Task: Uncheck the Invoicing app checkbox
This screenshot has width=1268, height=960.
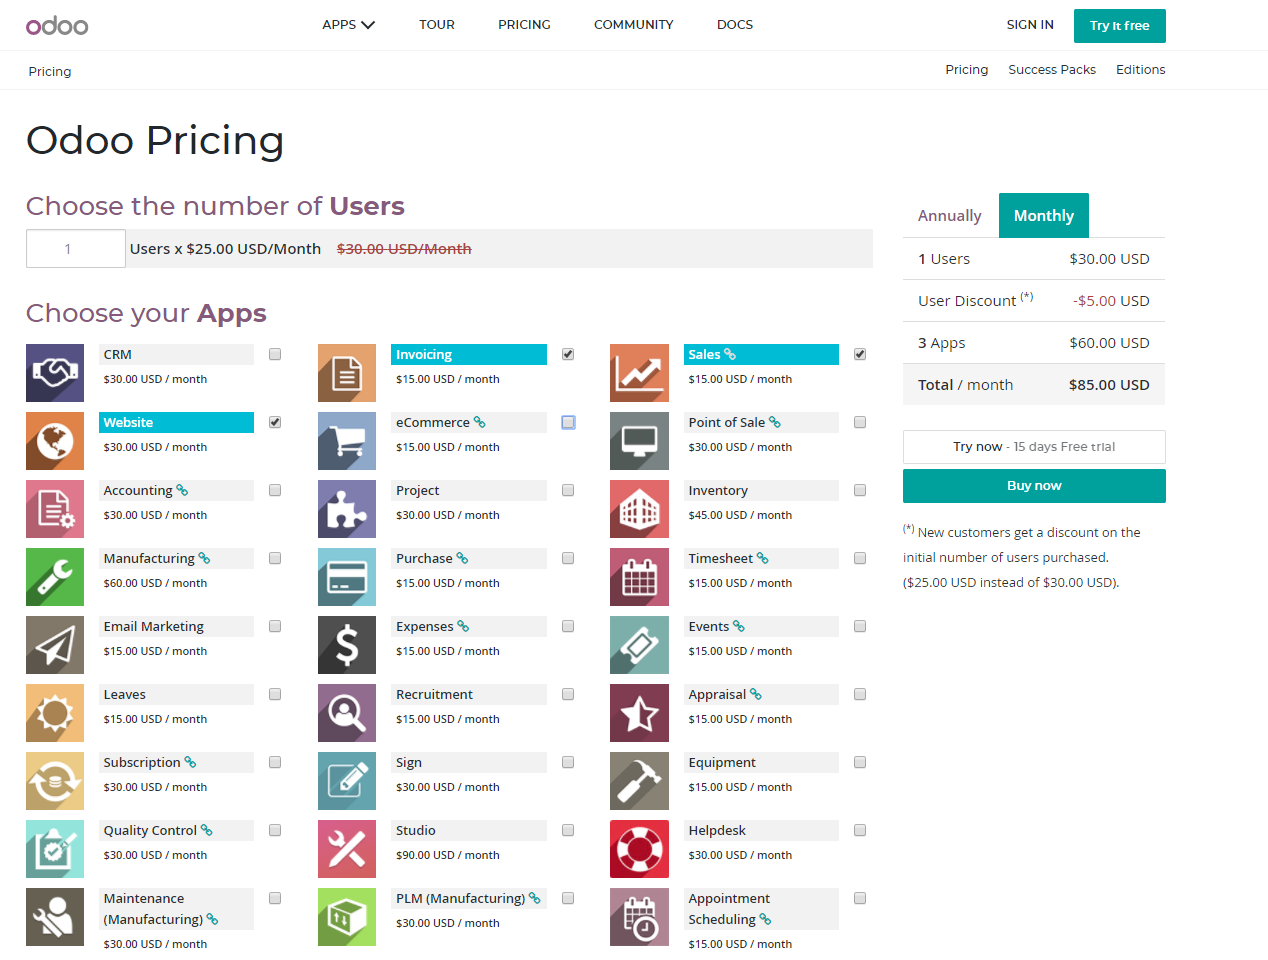Action: click(x=568, y=354)
